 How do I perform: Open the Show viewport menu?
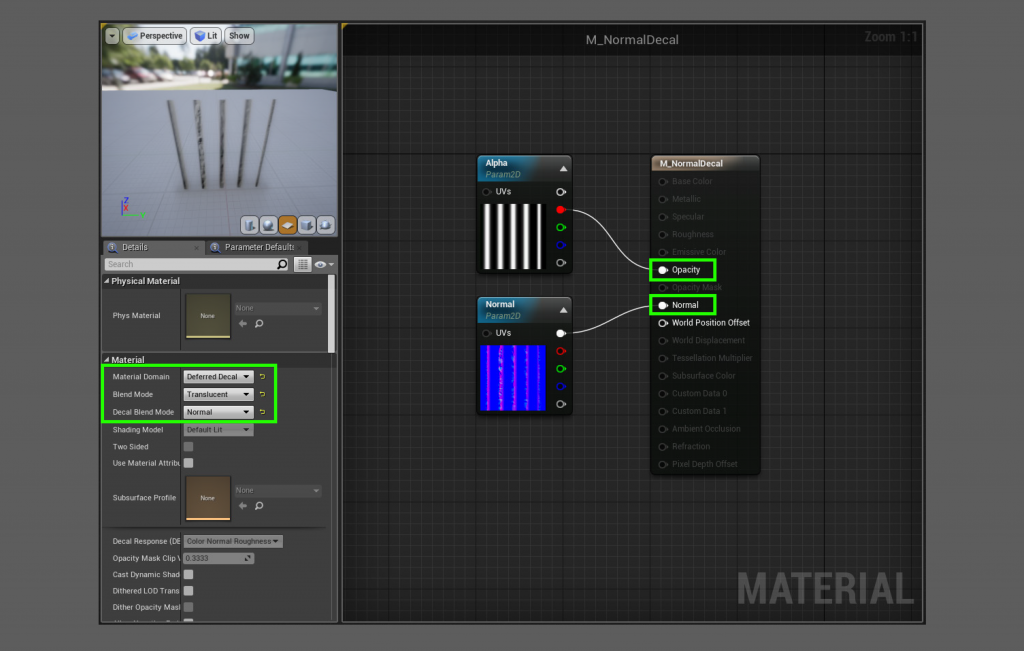(x=239, y=36)
